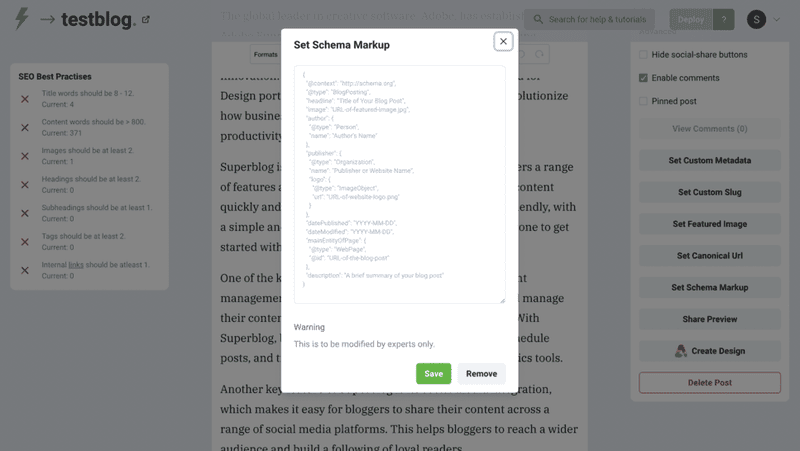Click the question mark help icon
Viewport: 800px width, 451px height.
point(723,19)
